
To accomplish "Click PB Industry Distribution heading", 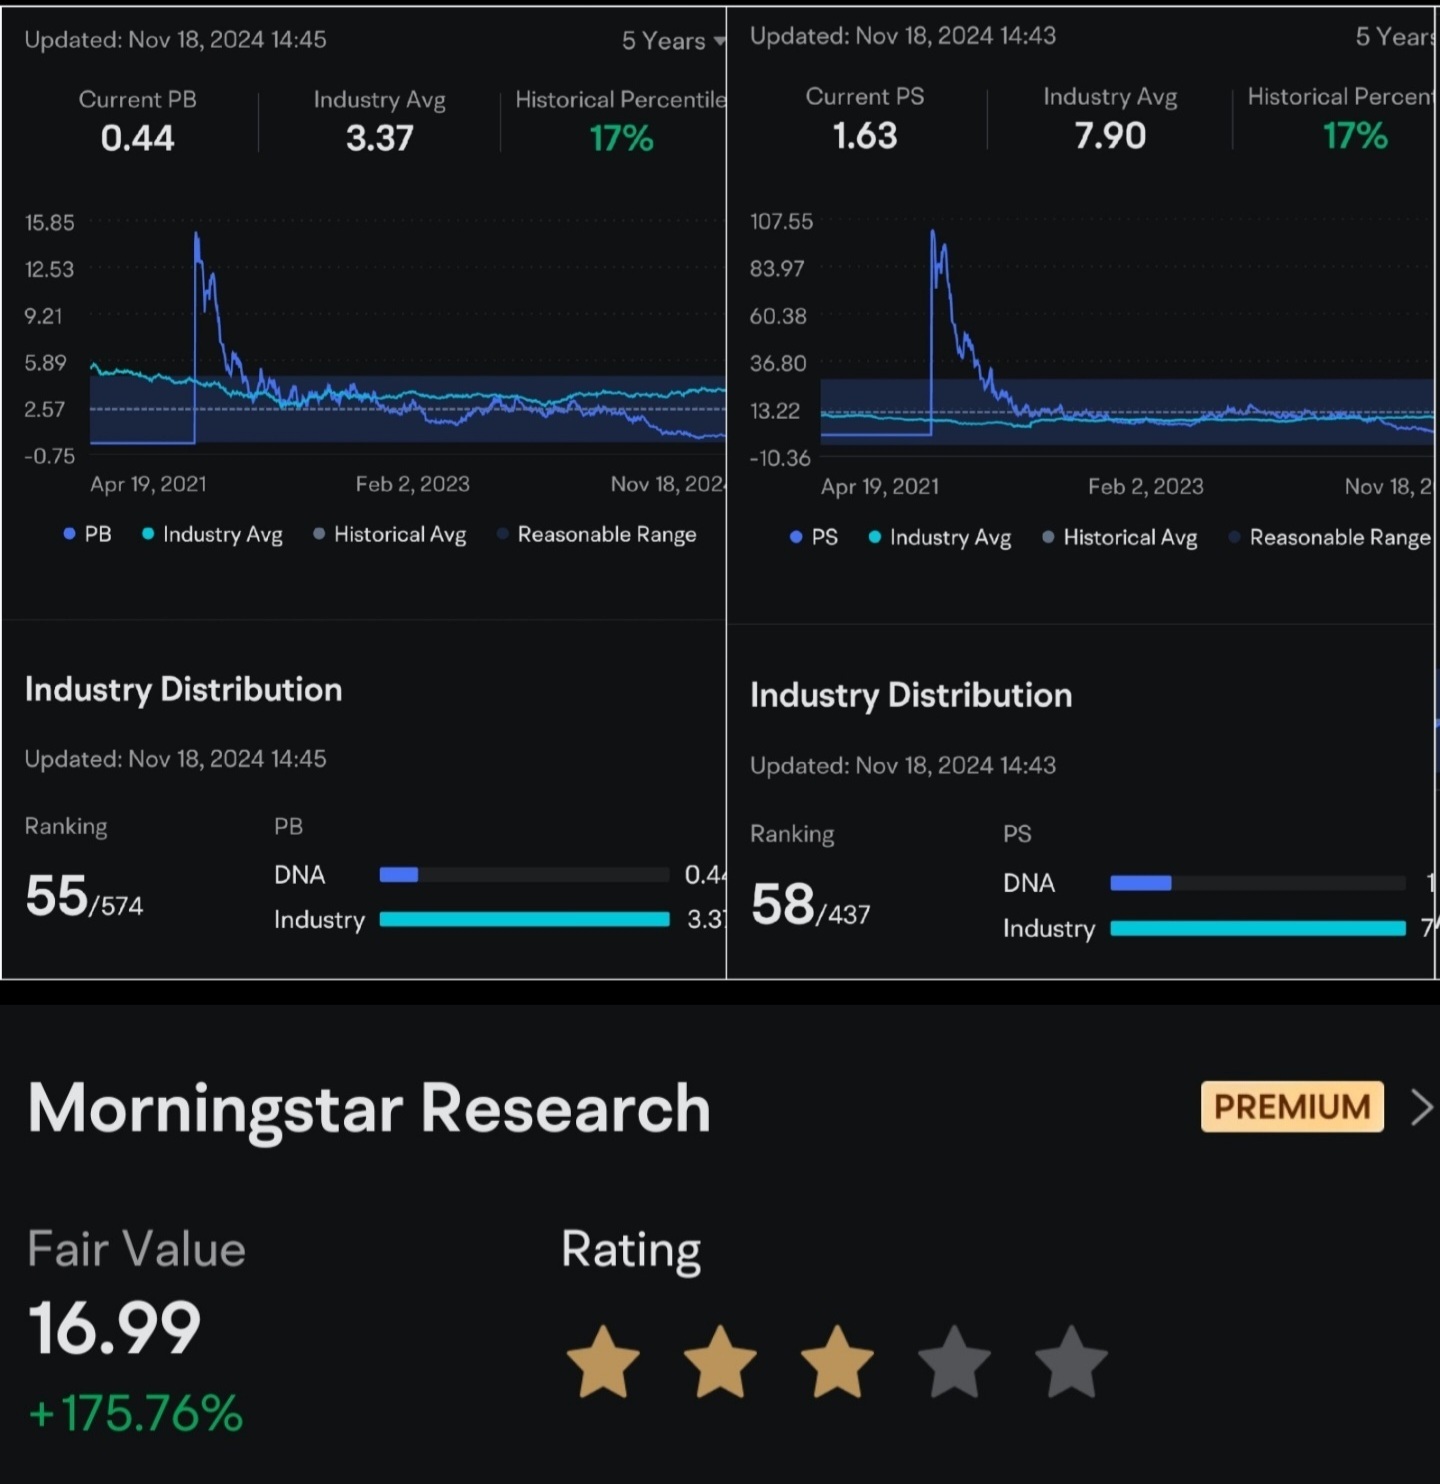I will pos(183,690).
